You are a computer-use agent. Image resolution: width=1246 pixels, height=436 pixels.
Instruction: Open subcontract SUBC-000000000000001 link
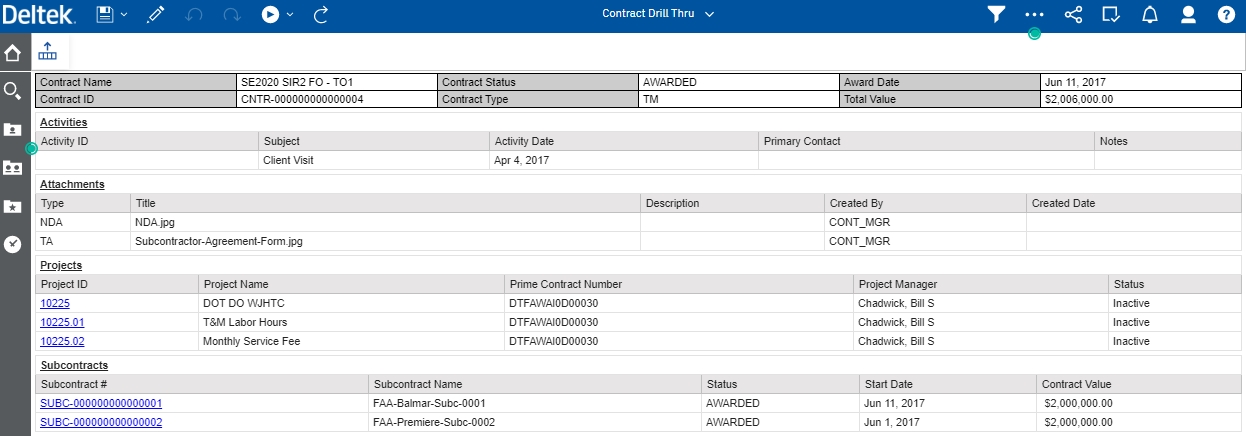(101, 403)
